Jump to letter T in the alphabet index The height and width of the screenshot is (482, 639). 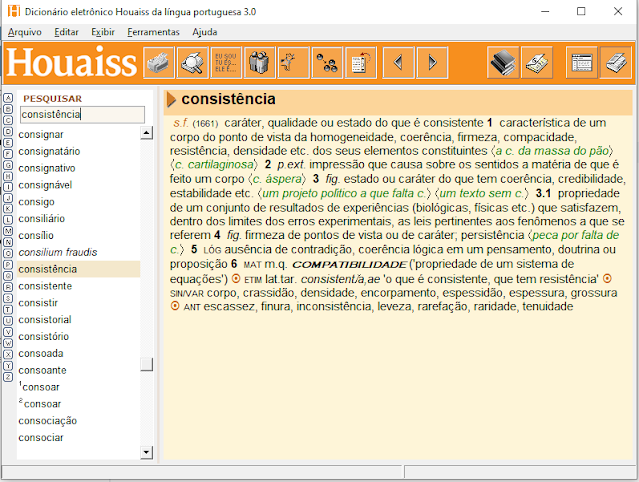(x=8, y=309)
